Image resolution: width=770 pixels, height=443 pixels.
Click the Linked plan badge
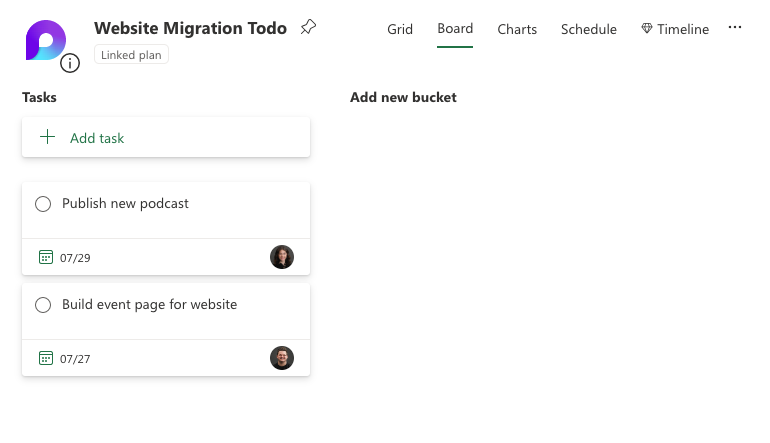[131, 55]
